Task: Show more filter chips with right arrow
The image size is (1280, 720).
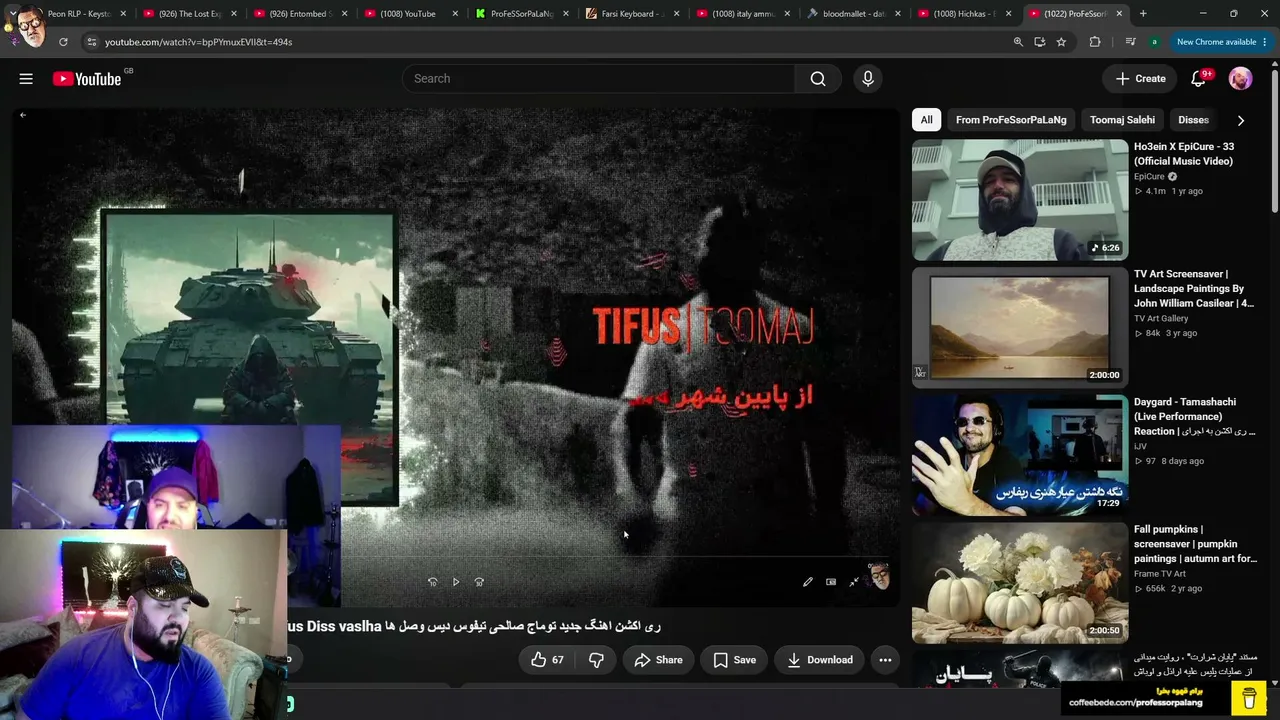Action: tap(1240, 120)
